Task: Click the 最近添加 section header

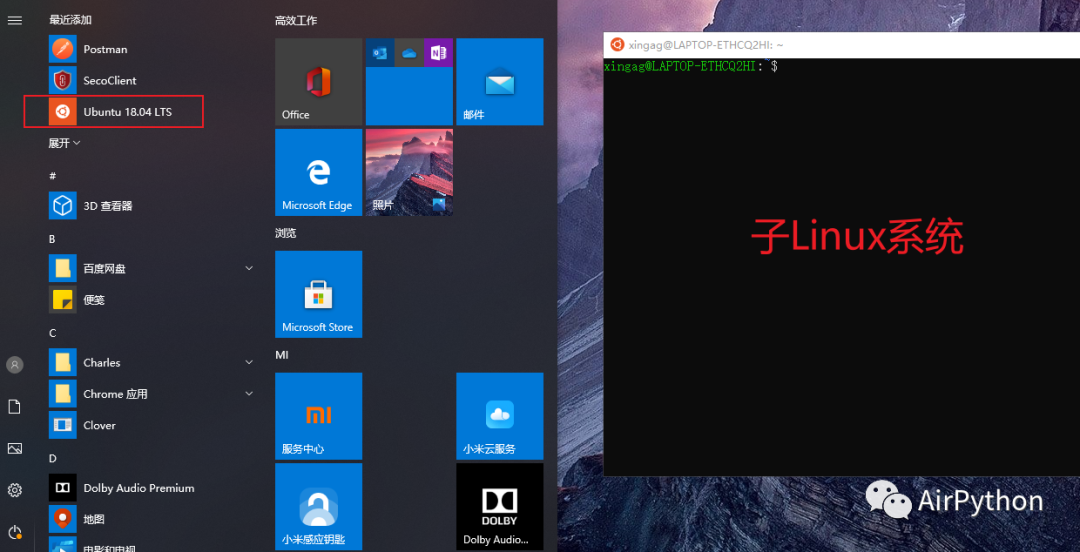Action: point(70,19)
